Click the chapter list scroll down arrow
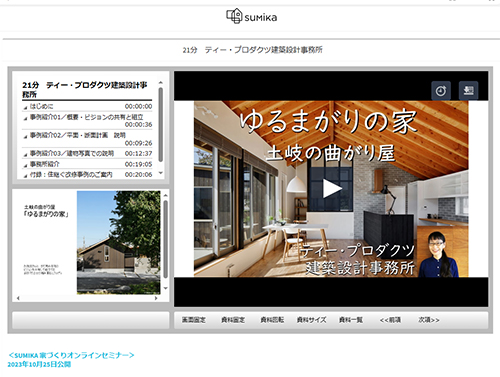This screenshot has height=377, width=500. pyautogui.click(x=161, y=173)
